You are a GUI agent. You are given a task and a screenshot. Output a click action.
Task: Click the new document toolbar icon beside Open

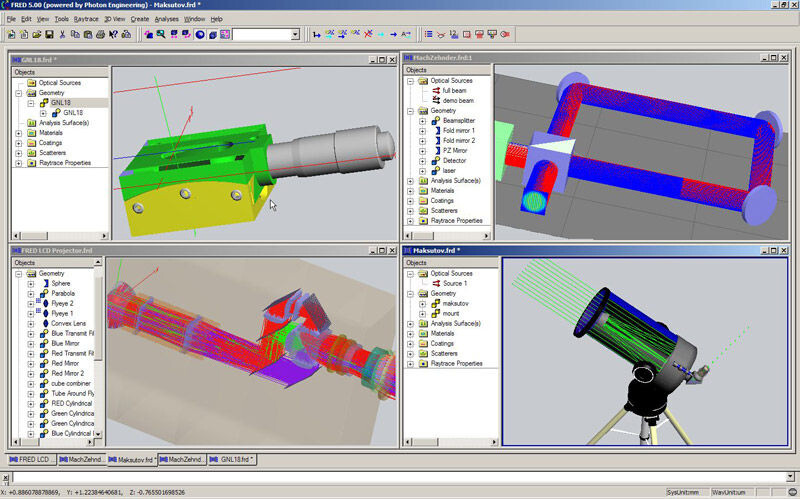point(23,34)
